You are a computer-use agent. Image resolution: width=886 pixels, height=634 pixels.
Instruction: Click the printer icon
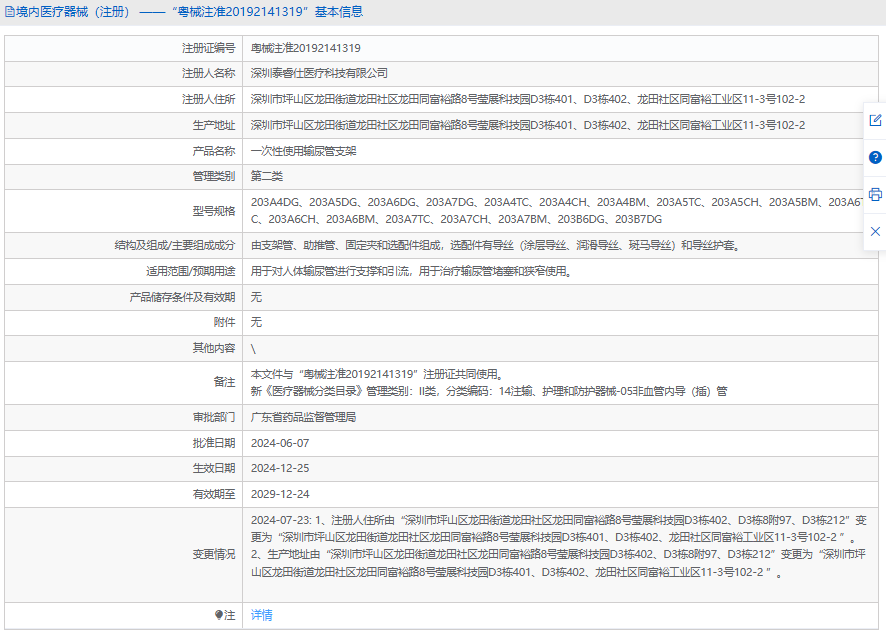point(875,194)
